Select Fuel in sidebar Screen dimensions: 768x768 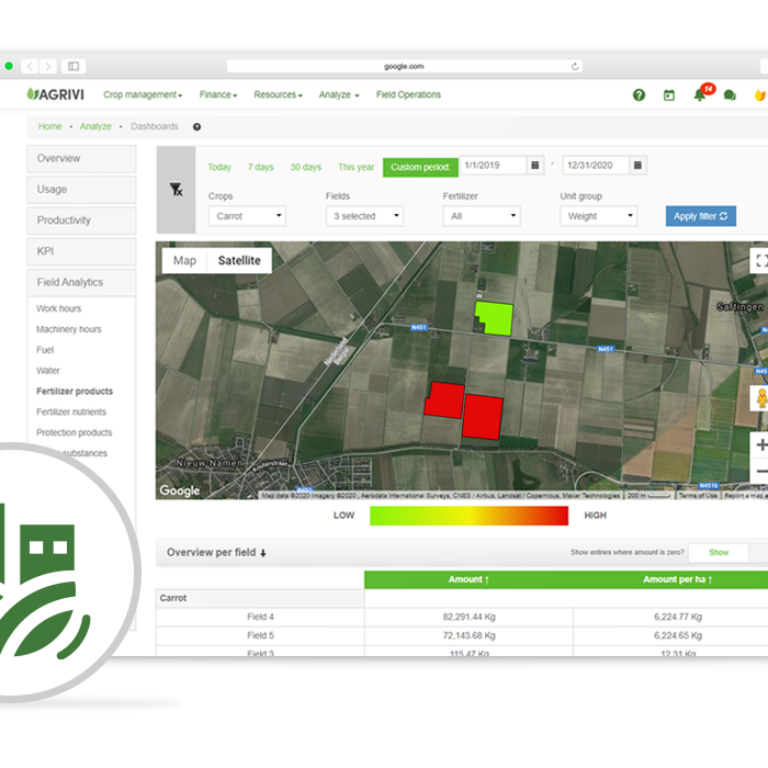45,350
